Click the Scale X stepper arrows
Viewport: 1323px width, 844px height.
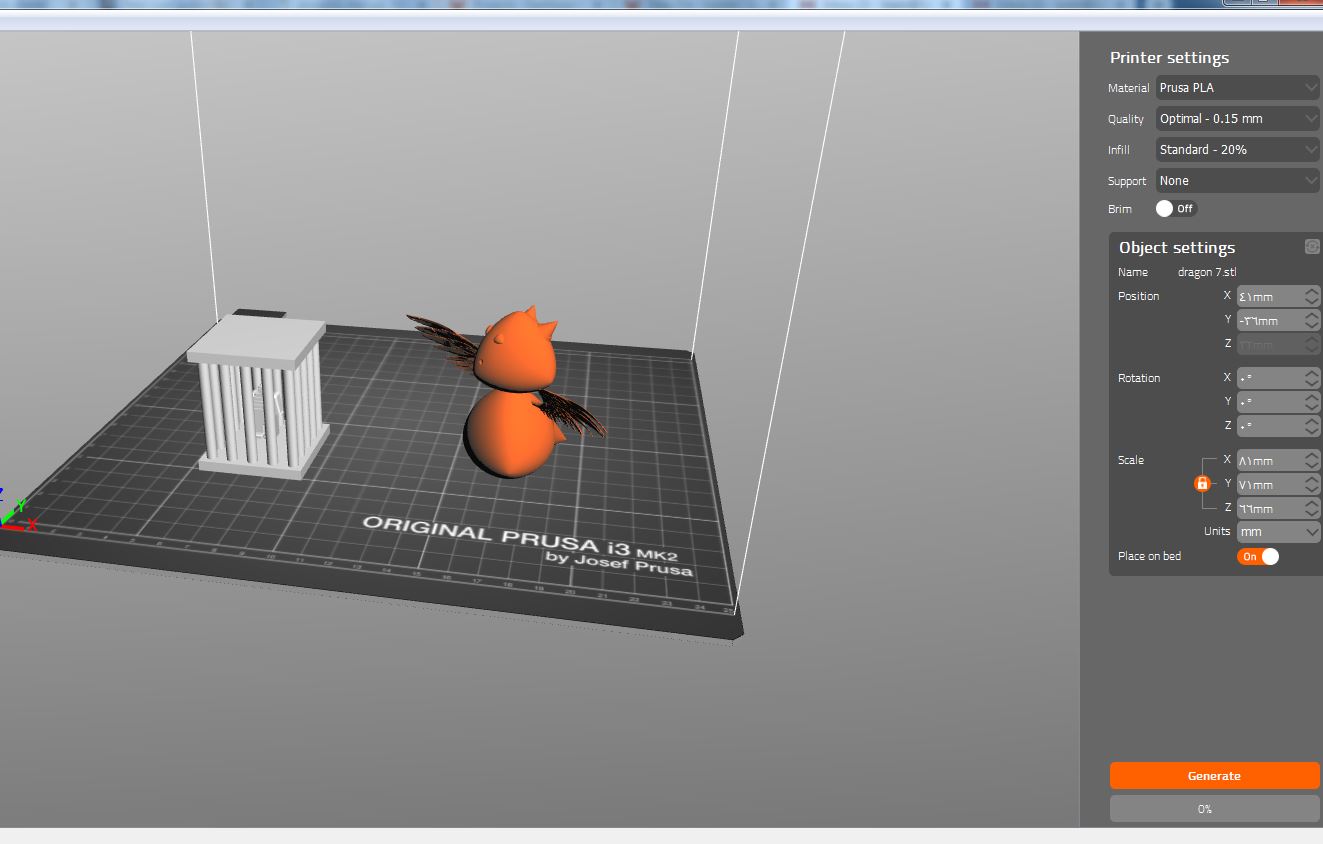tap(1312, 461)
